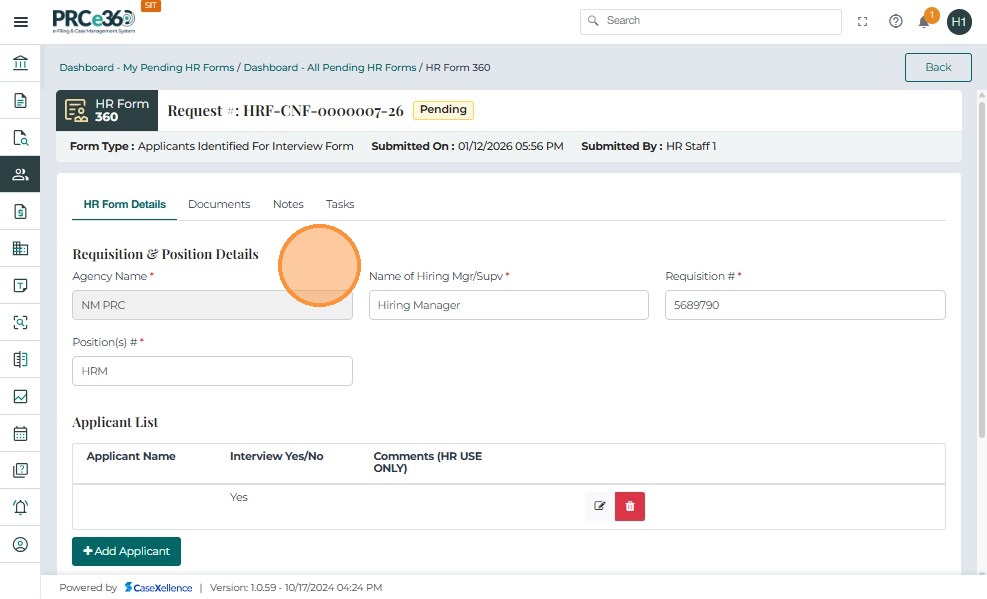Click the notifications bell in header

point(925,21)
